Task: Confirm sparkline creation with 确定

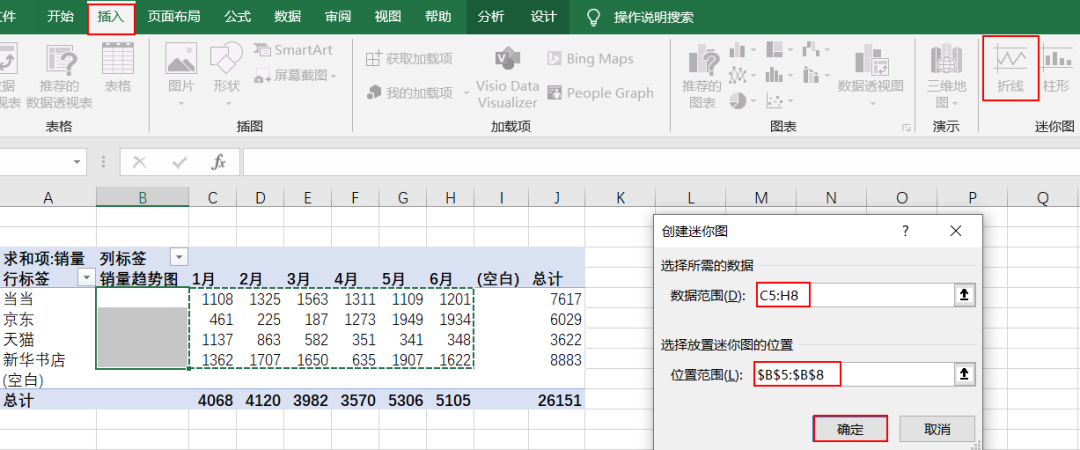Action: coord(850,429)
